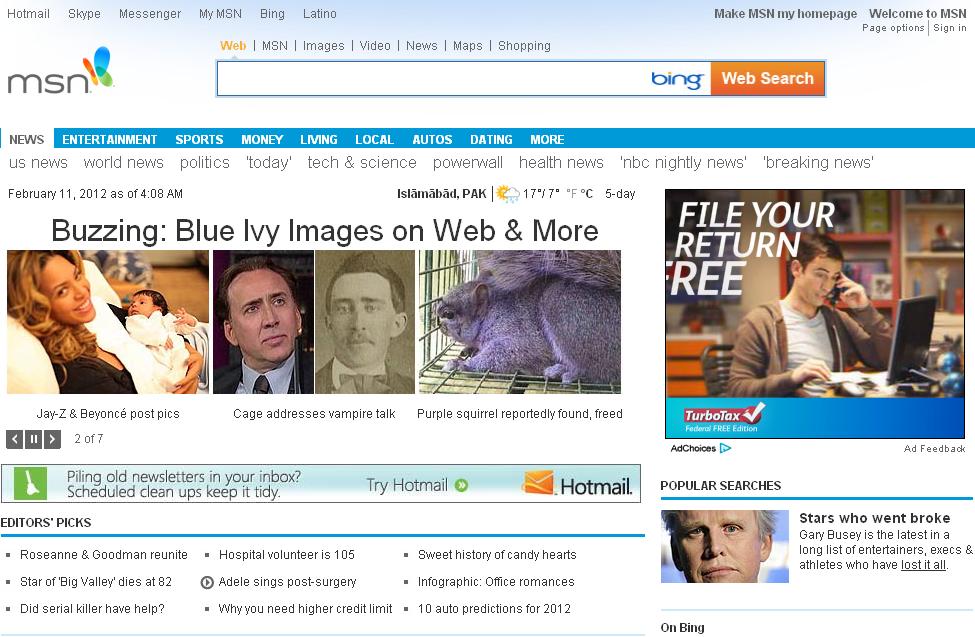Advance to next slideshow story
This screenshot has width=975, height=637.
click(53, 439)
